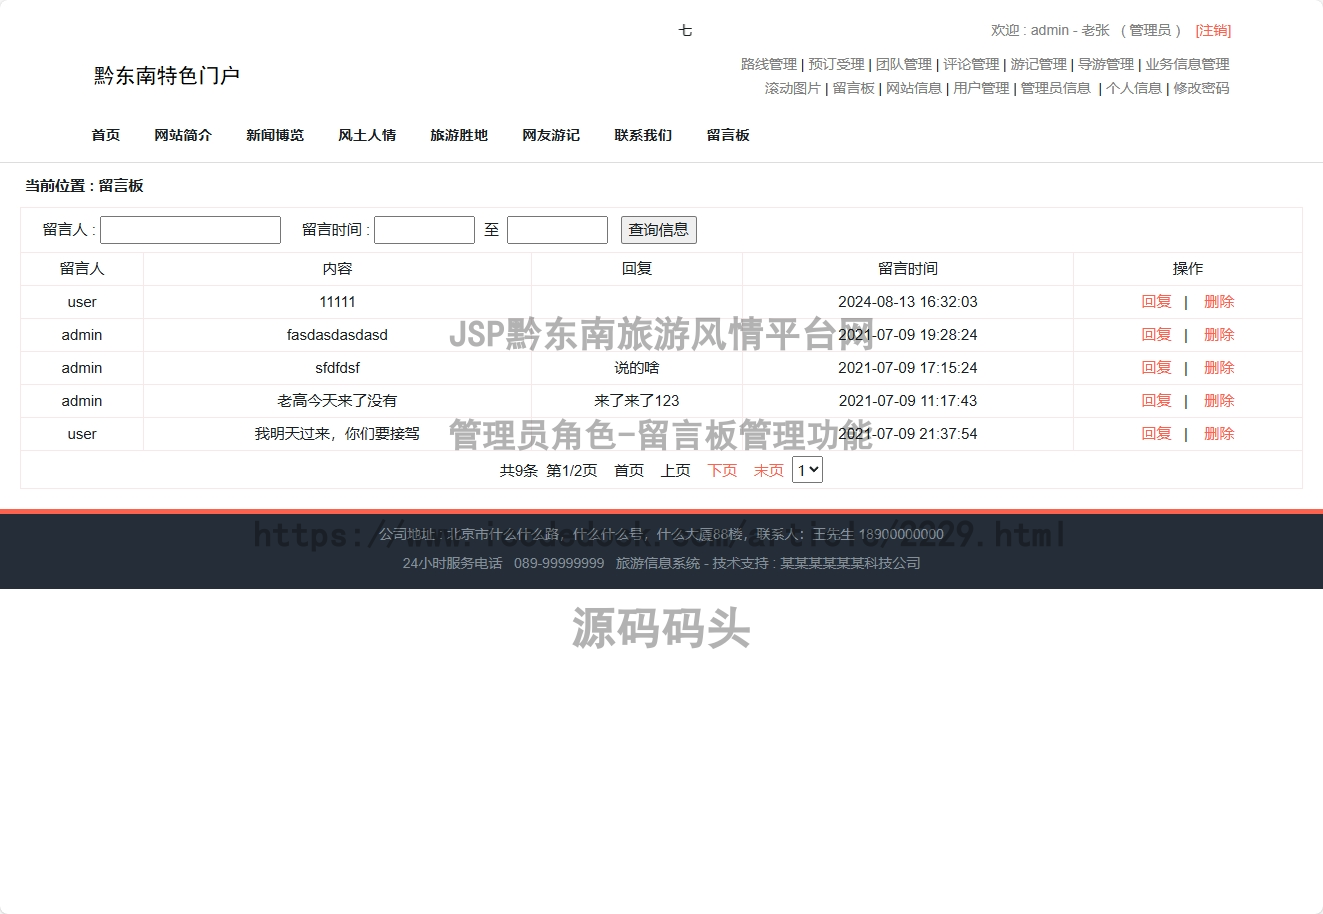Open 用户管理 admin link
The height and width of the screenshot is (914, 1323).
point(981,88)
